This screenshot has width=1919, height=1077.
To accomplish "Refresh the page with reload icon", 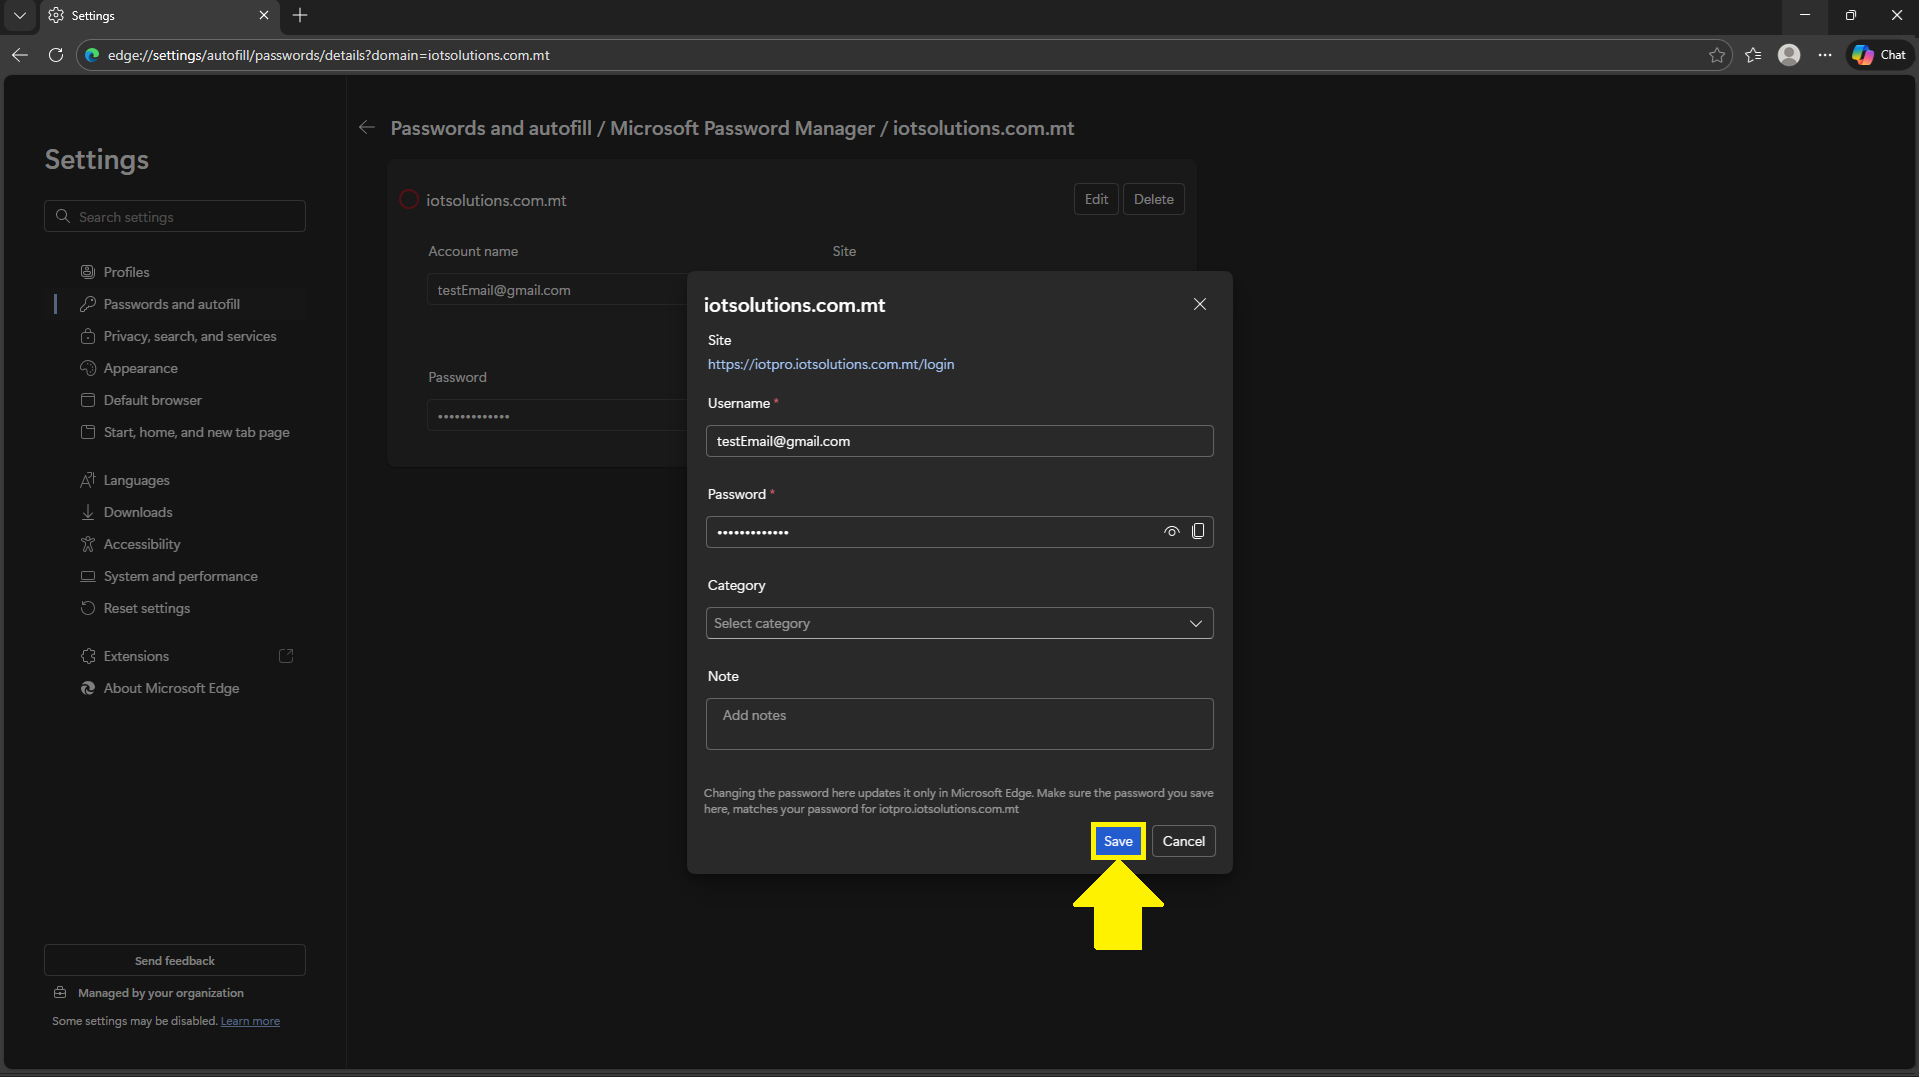I will pyautogui.click(x=56, y=55).
